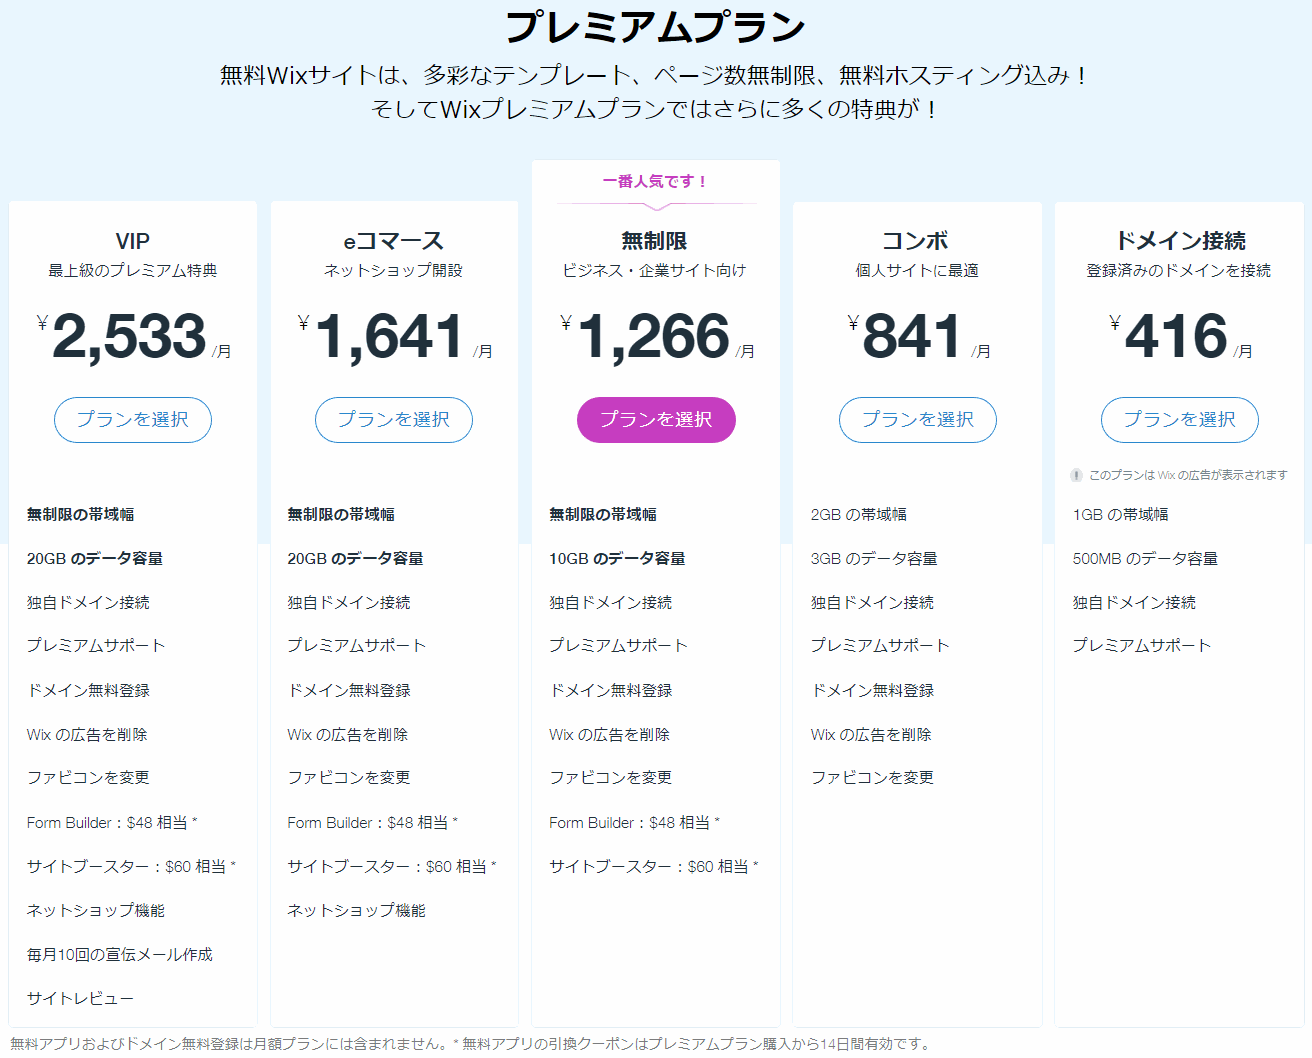Select the コンボ plan button
The width and height of the screenshot is (1312, 1058).
coord(918,420)
